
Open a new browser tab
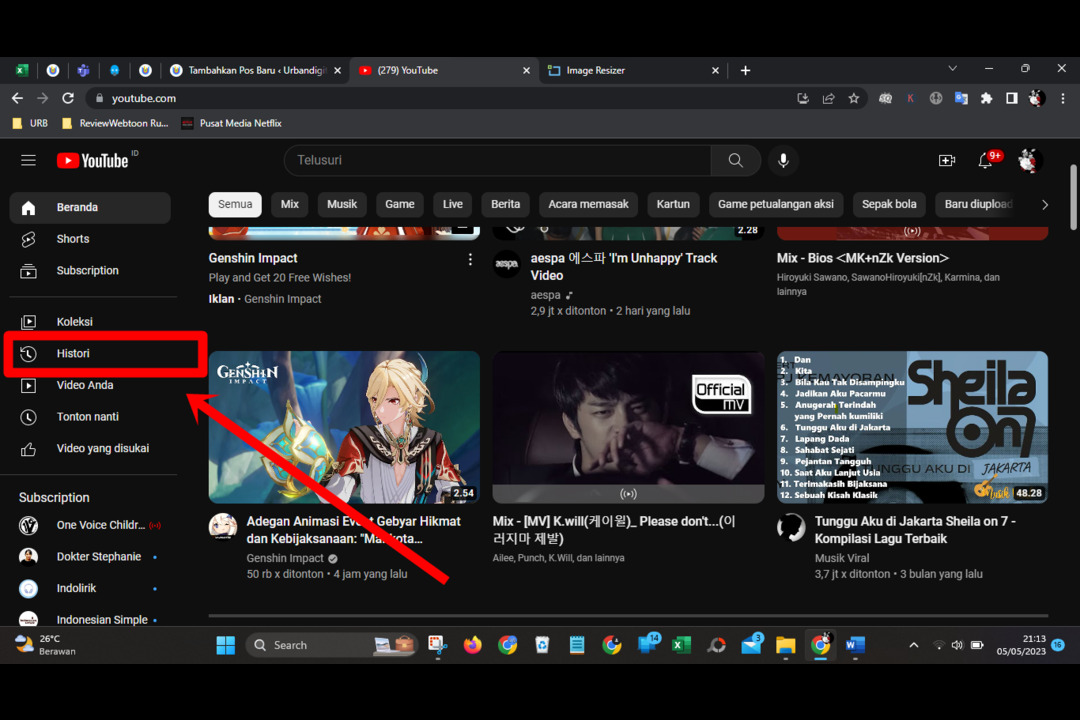pos(745,70)
